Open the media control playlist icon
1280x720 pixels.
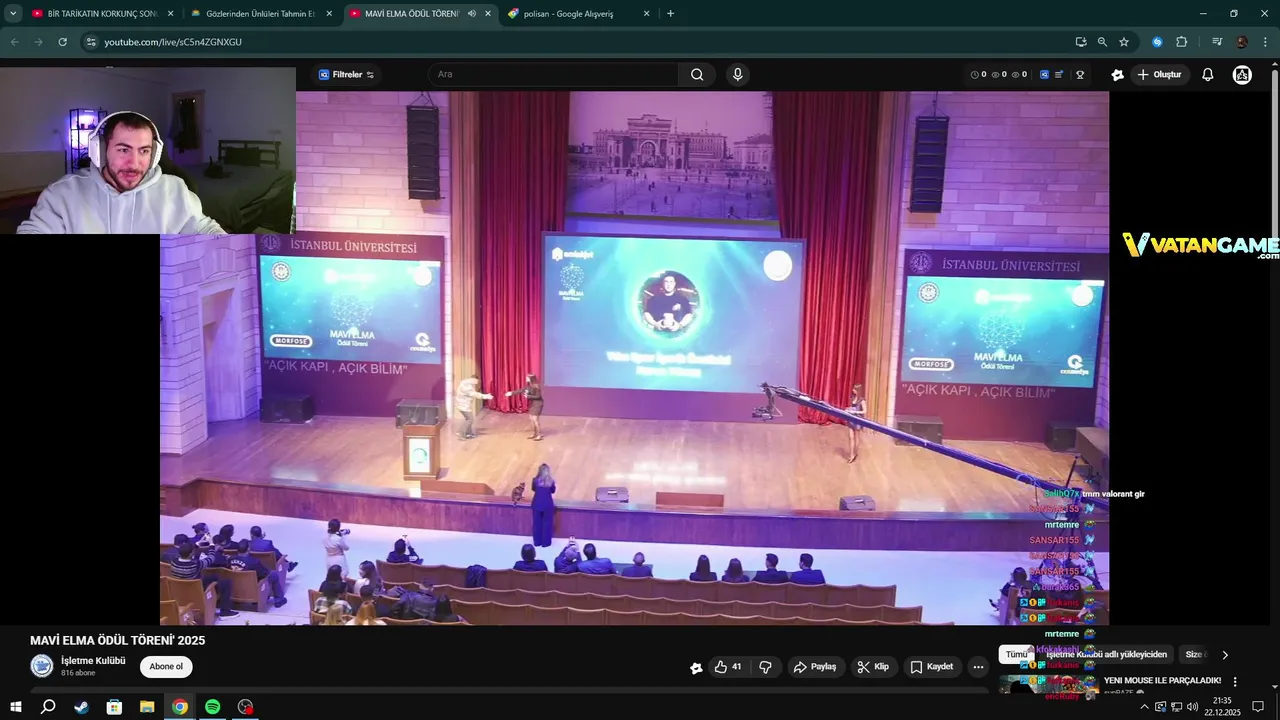[1217, 42]
